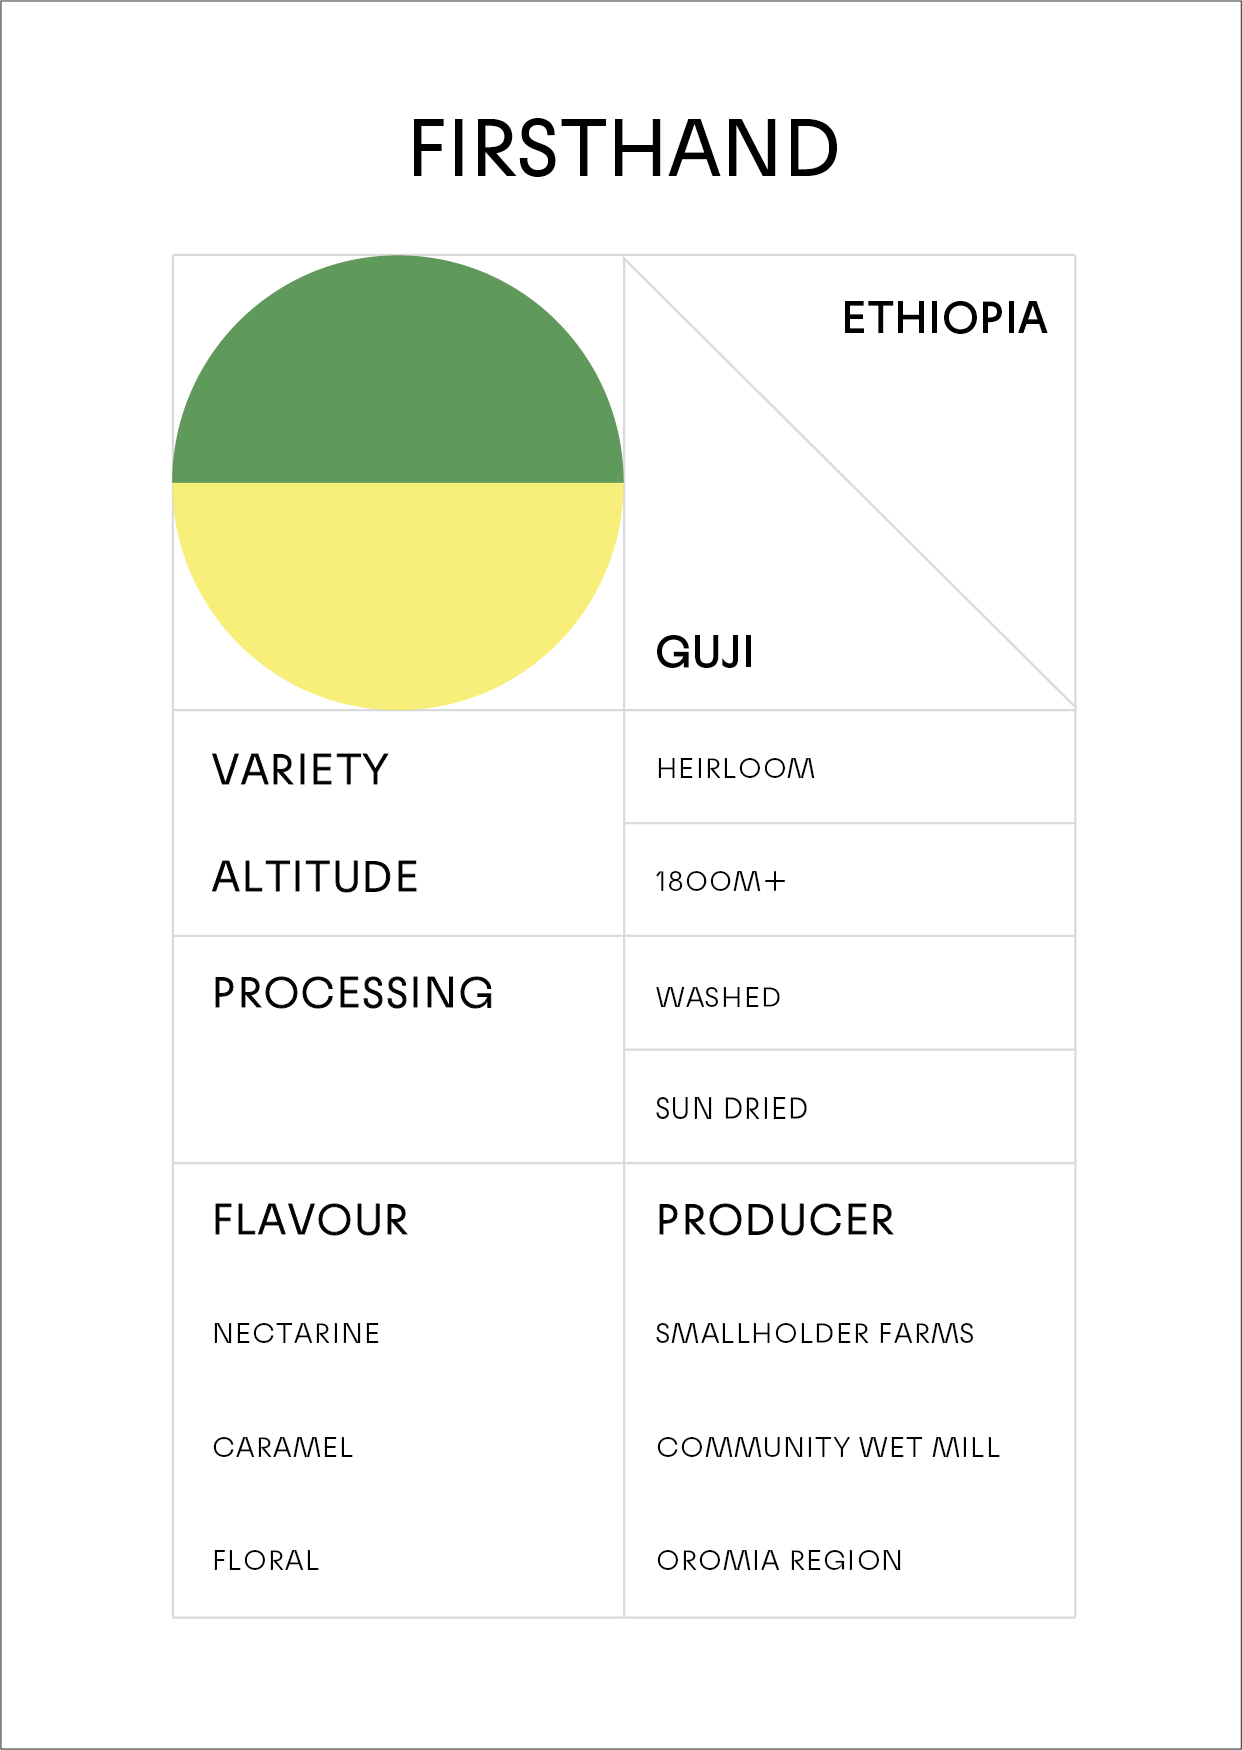Select the WASHED processing value

718,997
